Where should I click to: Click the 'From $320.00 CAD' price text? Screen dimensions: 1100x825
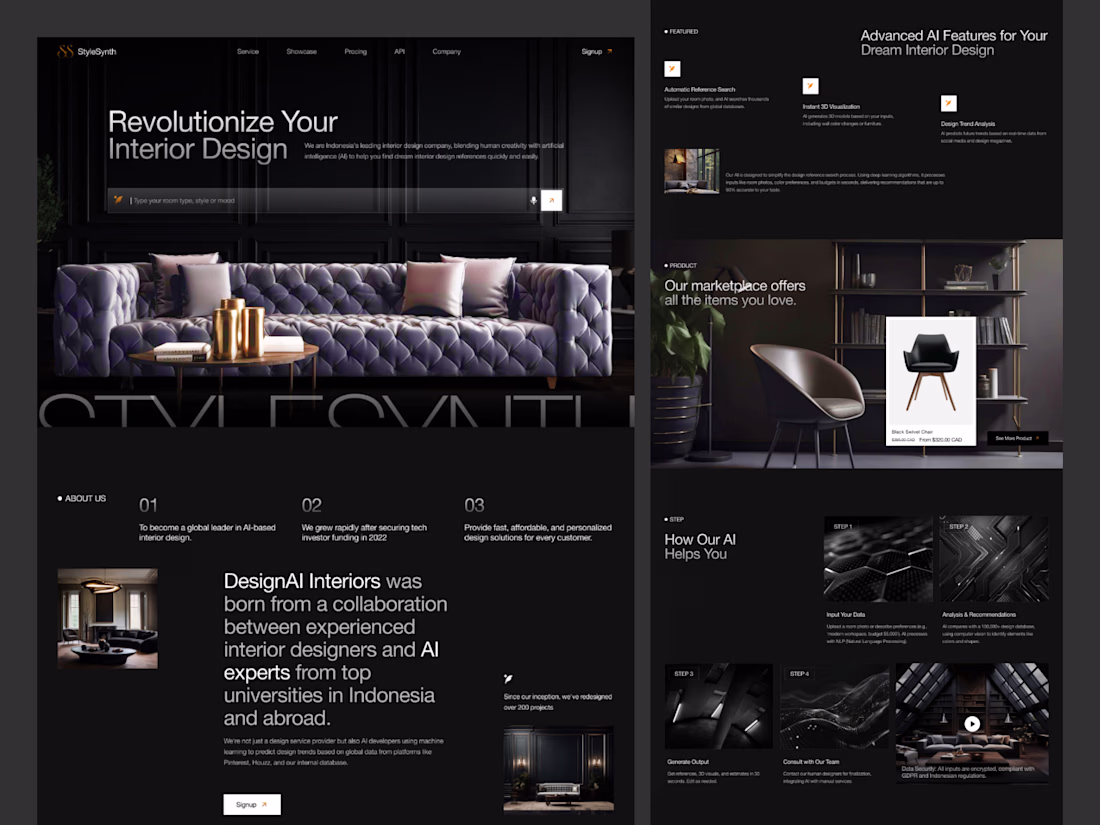pos(940,440)
